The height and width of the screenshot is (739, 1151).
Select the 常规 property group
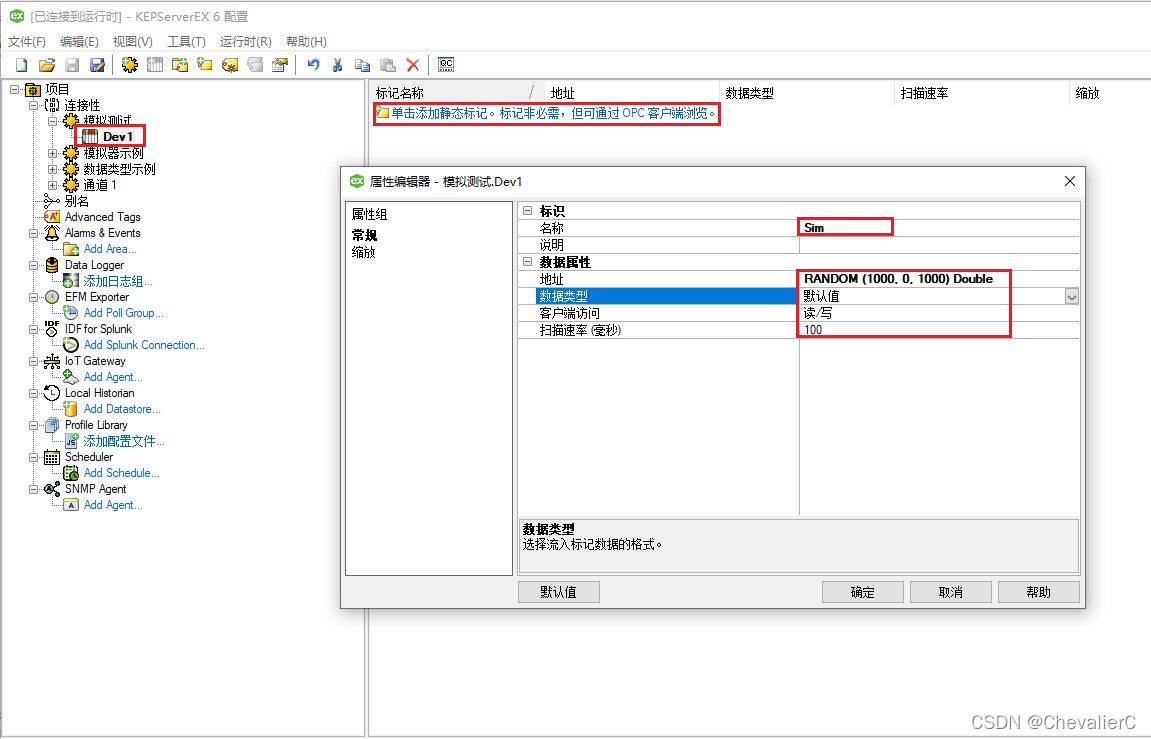point(364,235)
